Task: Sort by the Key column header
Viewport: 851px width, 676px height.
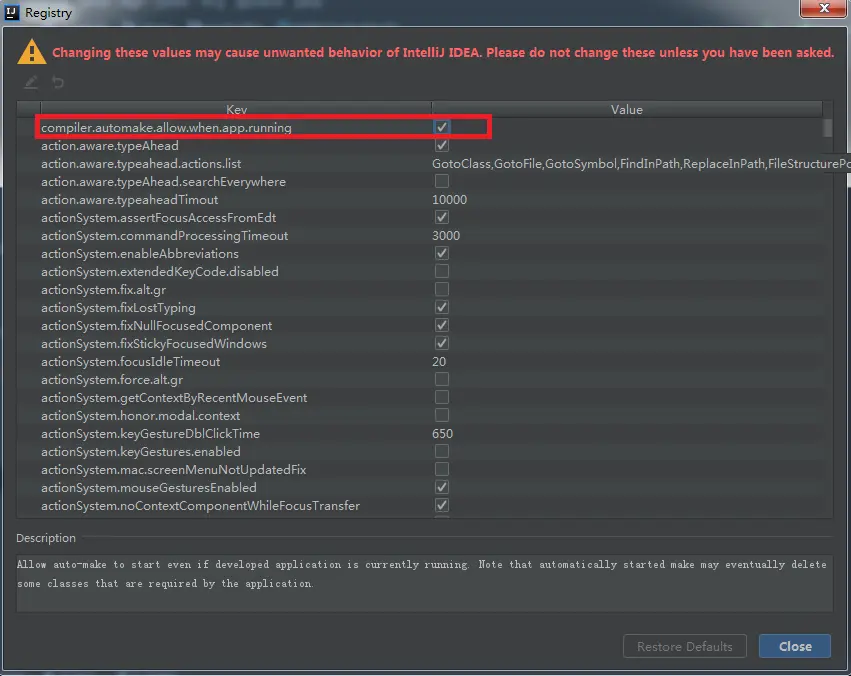Action: [x=236, y=110]
